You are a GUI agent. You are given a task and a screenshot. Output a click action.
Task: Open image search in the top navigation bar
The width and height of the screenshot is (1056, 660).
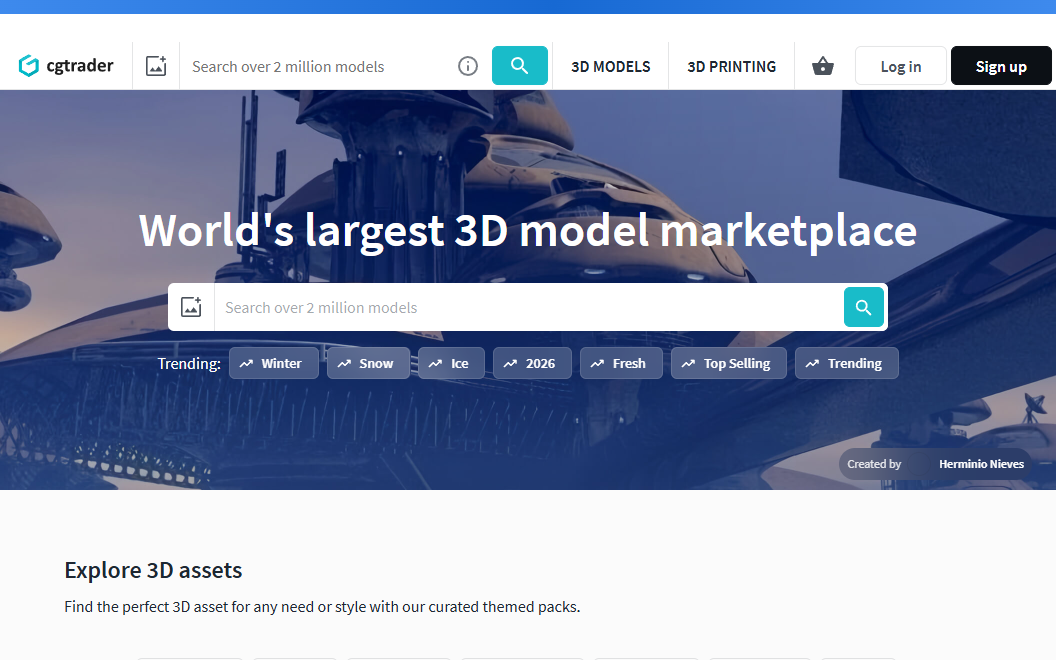point(156,66)
